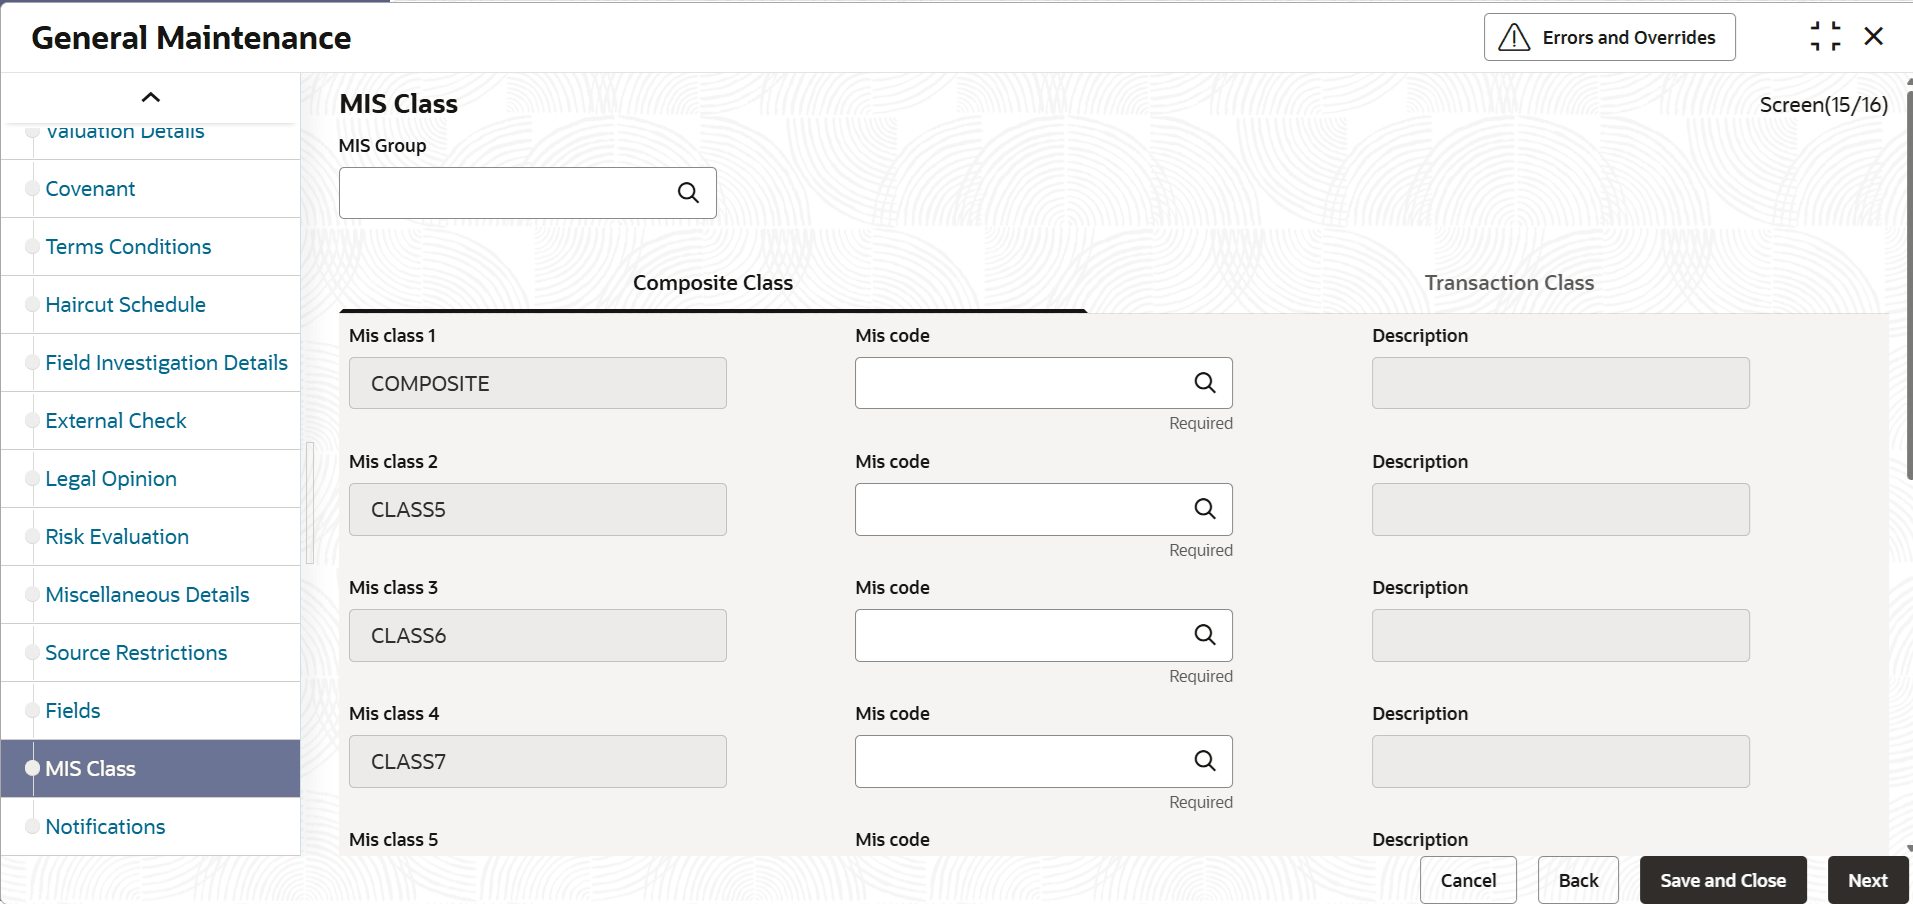The height and width of the screenshot is (904, 1913).
Task: Click the CLASS6 Mis class 3 field
Action: pos(538,635)
